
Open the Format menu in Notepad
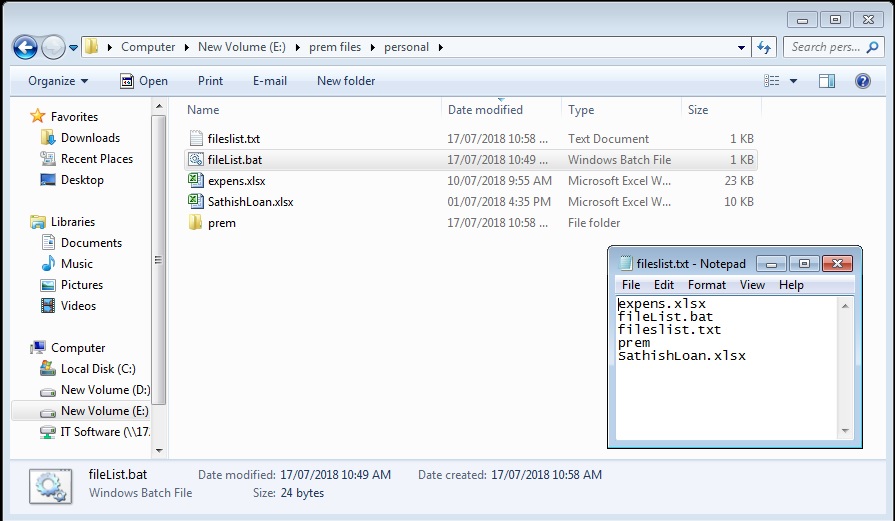706,285
